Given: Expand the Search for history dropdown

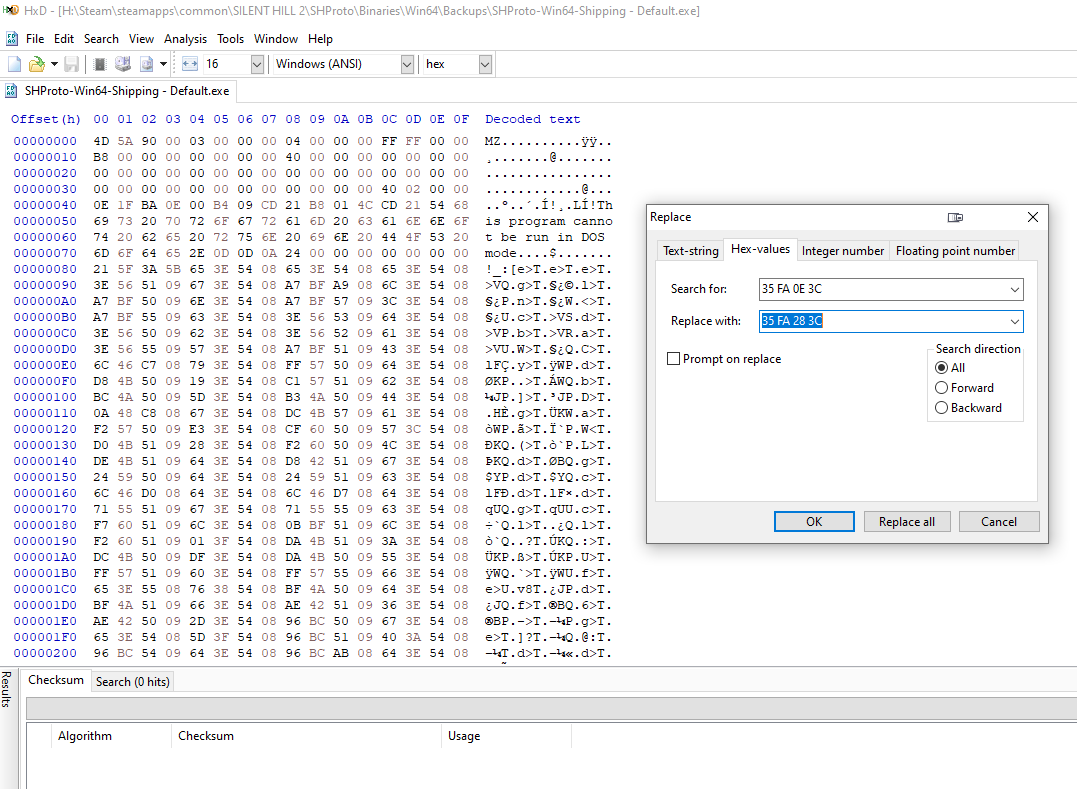Looking at the screenshot, I should pyautogui.click(x=1014, y=289).
